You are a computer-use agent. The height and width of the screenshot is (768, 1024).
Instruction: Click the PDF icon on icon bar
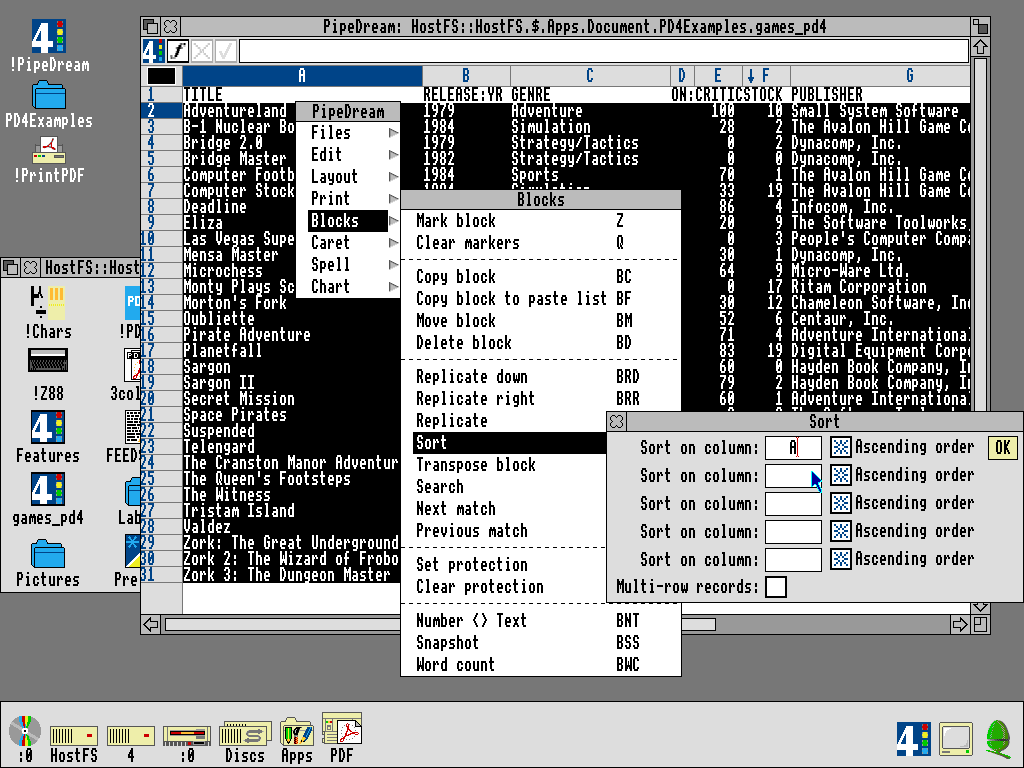[342, 738]
